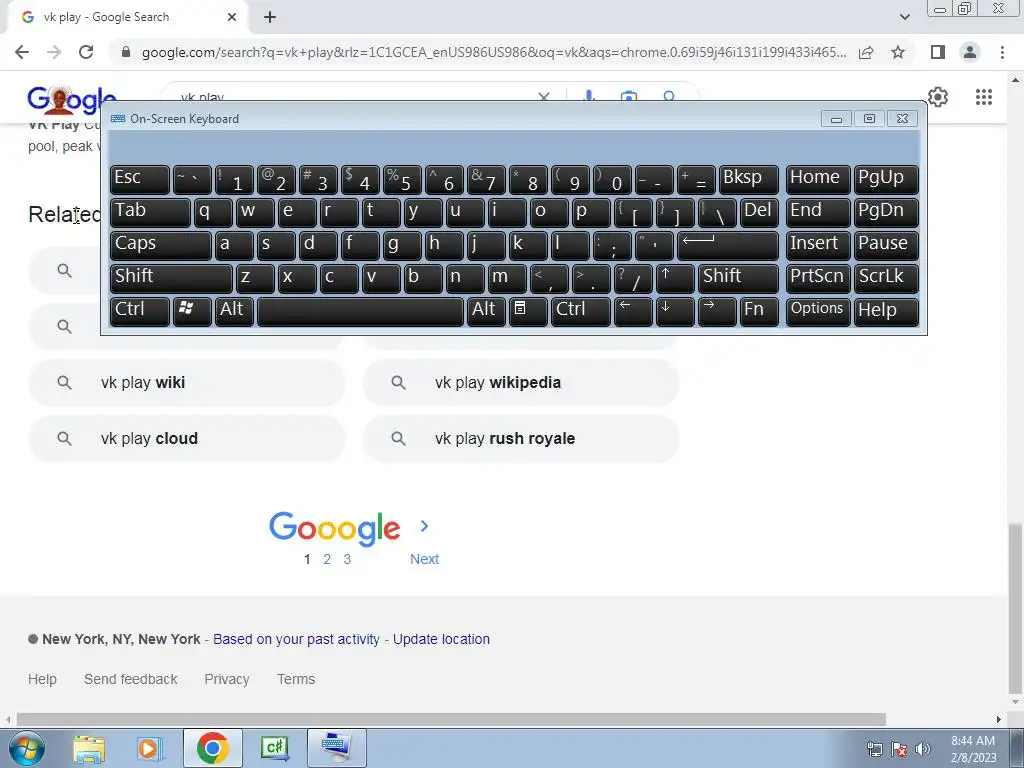Open Windows Explorer from taskbar

click(89, 748)
